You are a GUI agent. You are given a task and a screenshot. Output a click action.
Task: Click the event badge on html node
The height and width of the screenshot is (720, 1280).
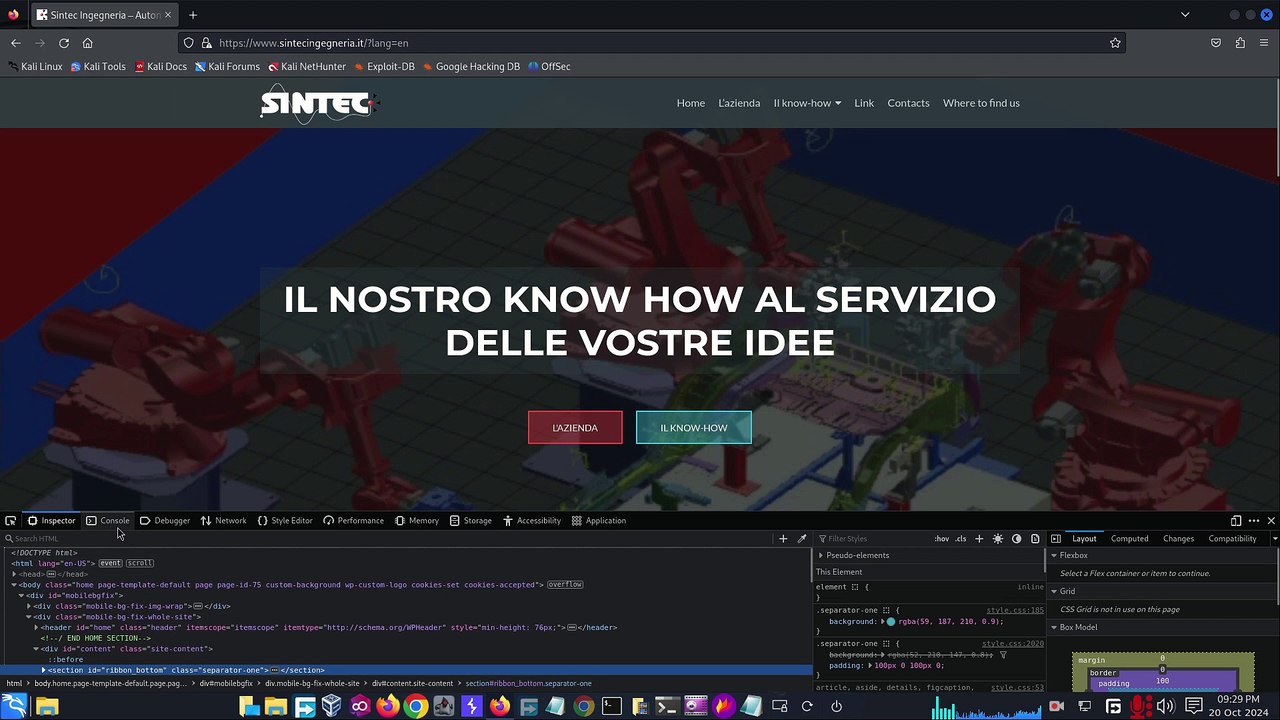[x=110, y=563]
